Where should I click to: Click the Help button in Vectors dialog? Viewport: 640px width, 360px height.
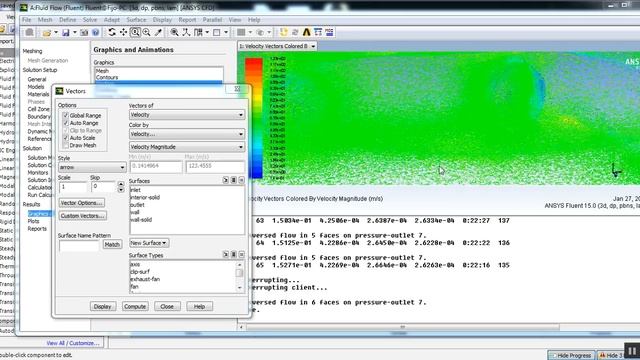(199, 306)
